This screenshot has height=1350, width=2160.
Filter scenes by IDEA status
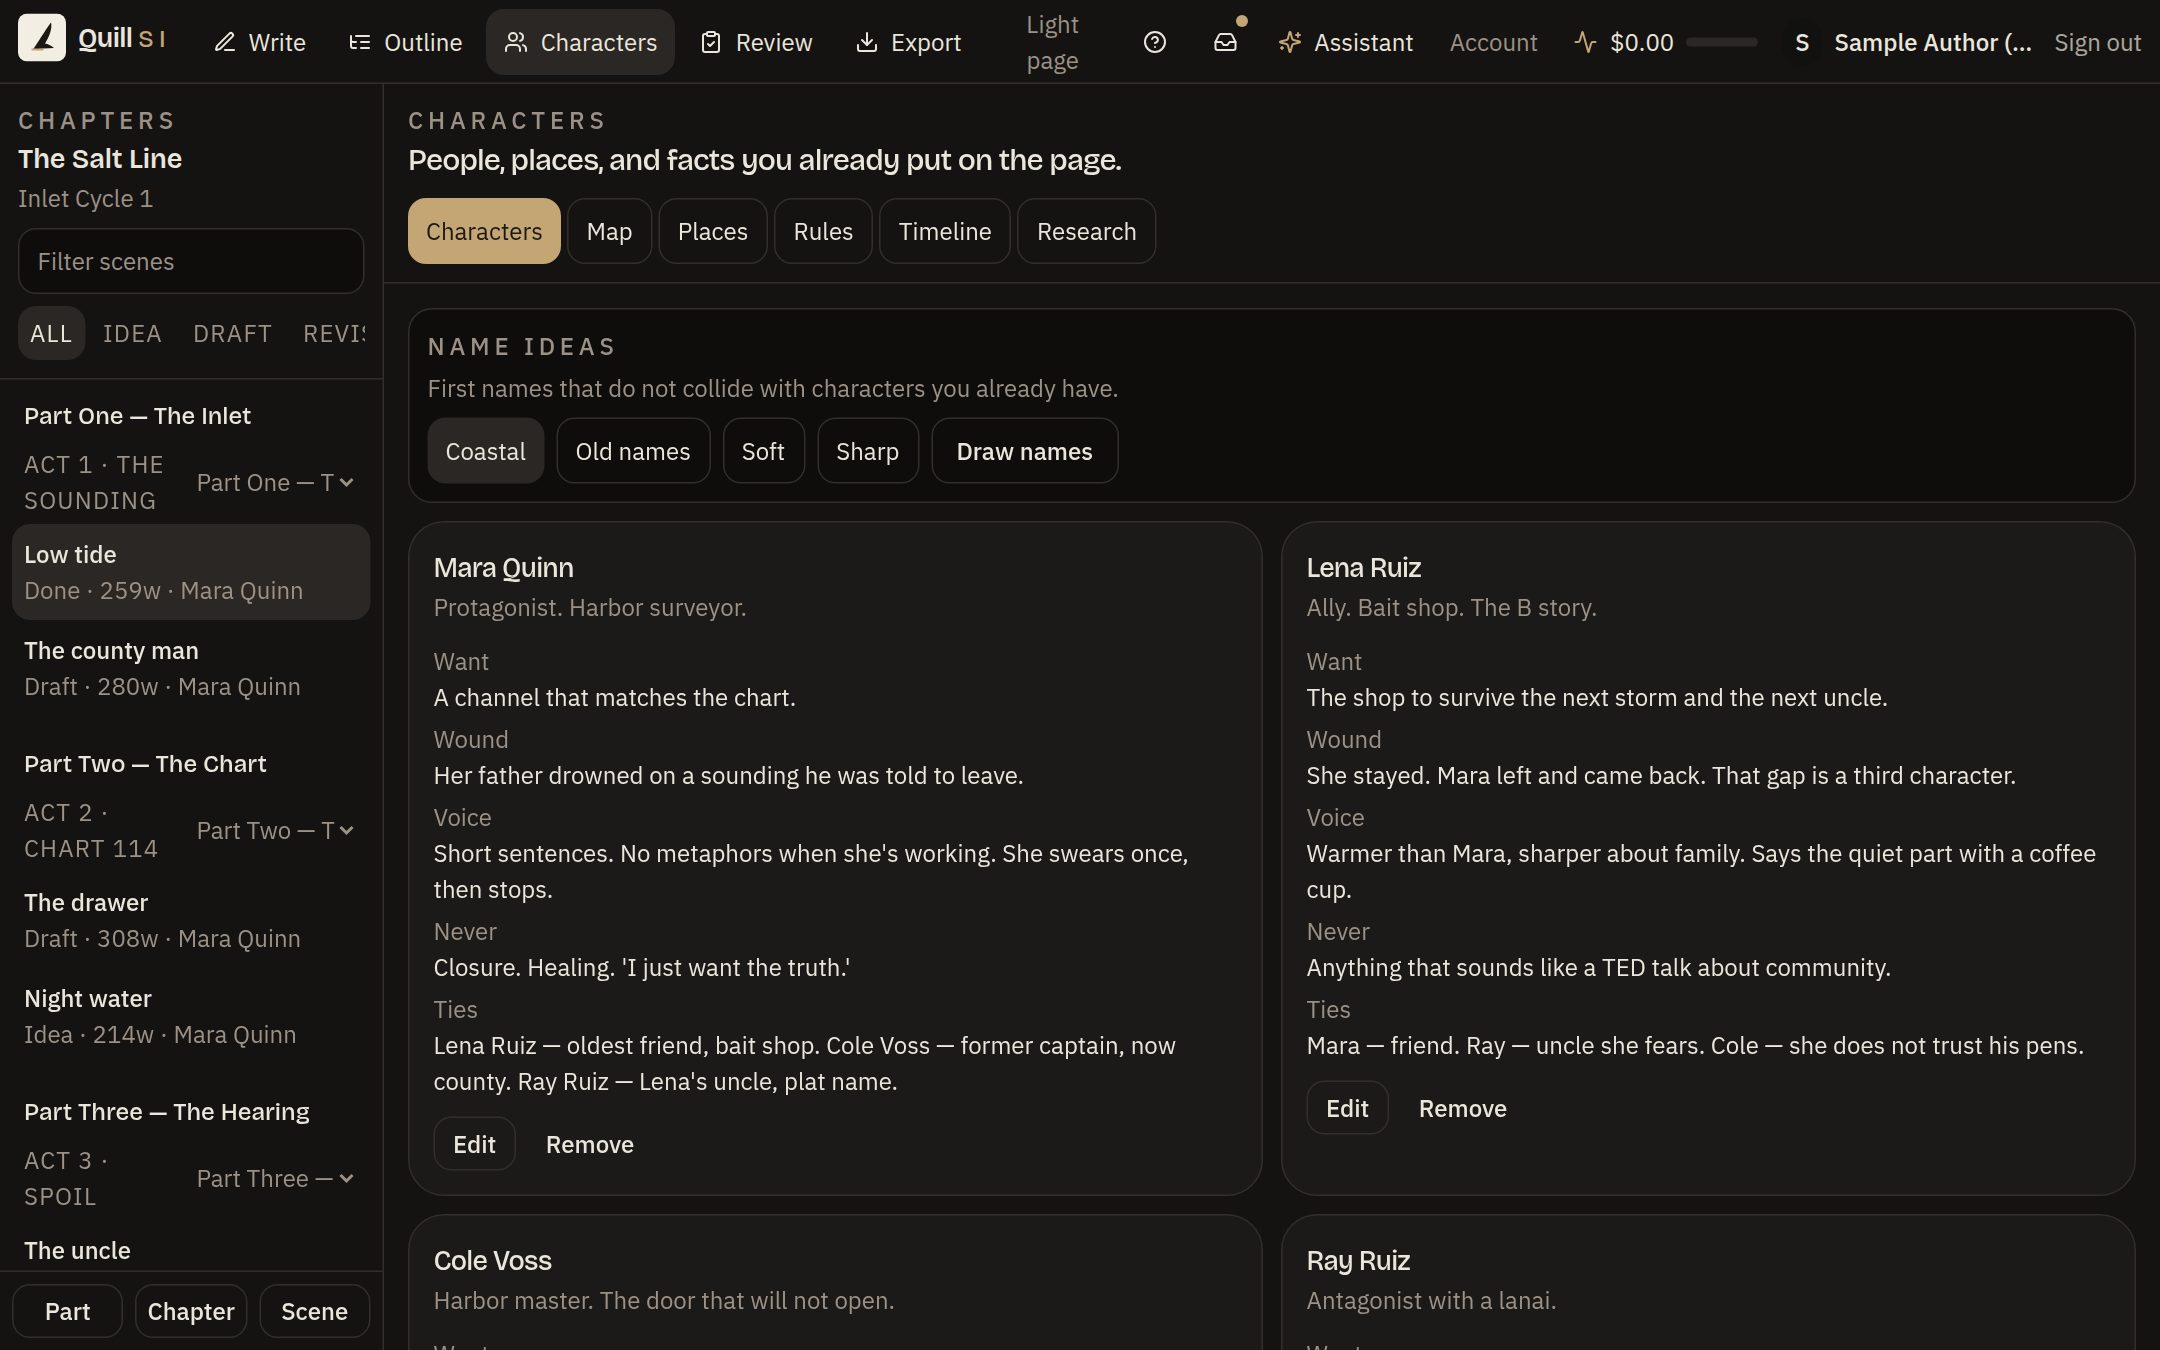132,333
